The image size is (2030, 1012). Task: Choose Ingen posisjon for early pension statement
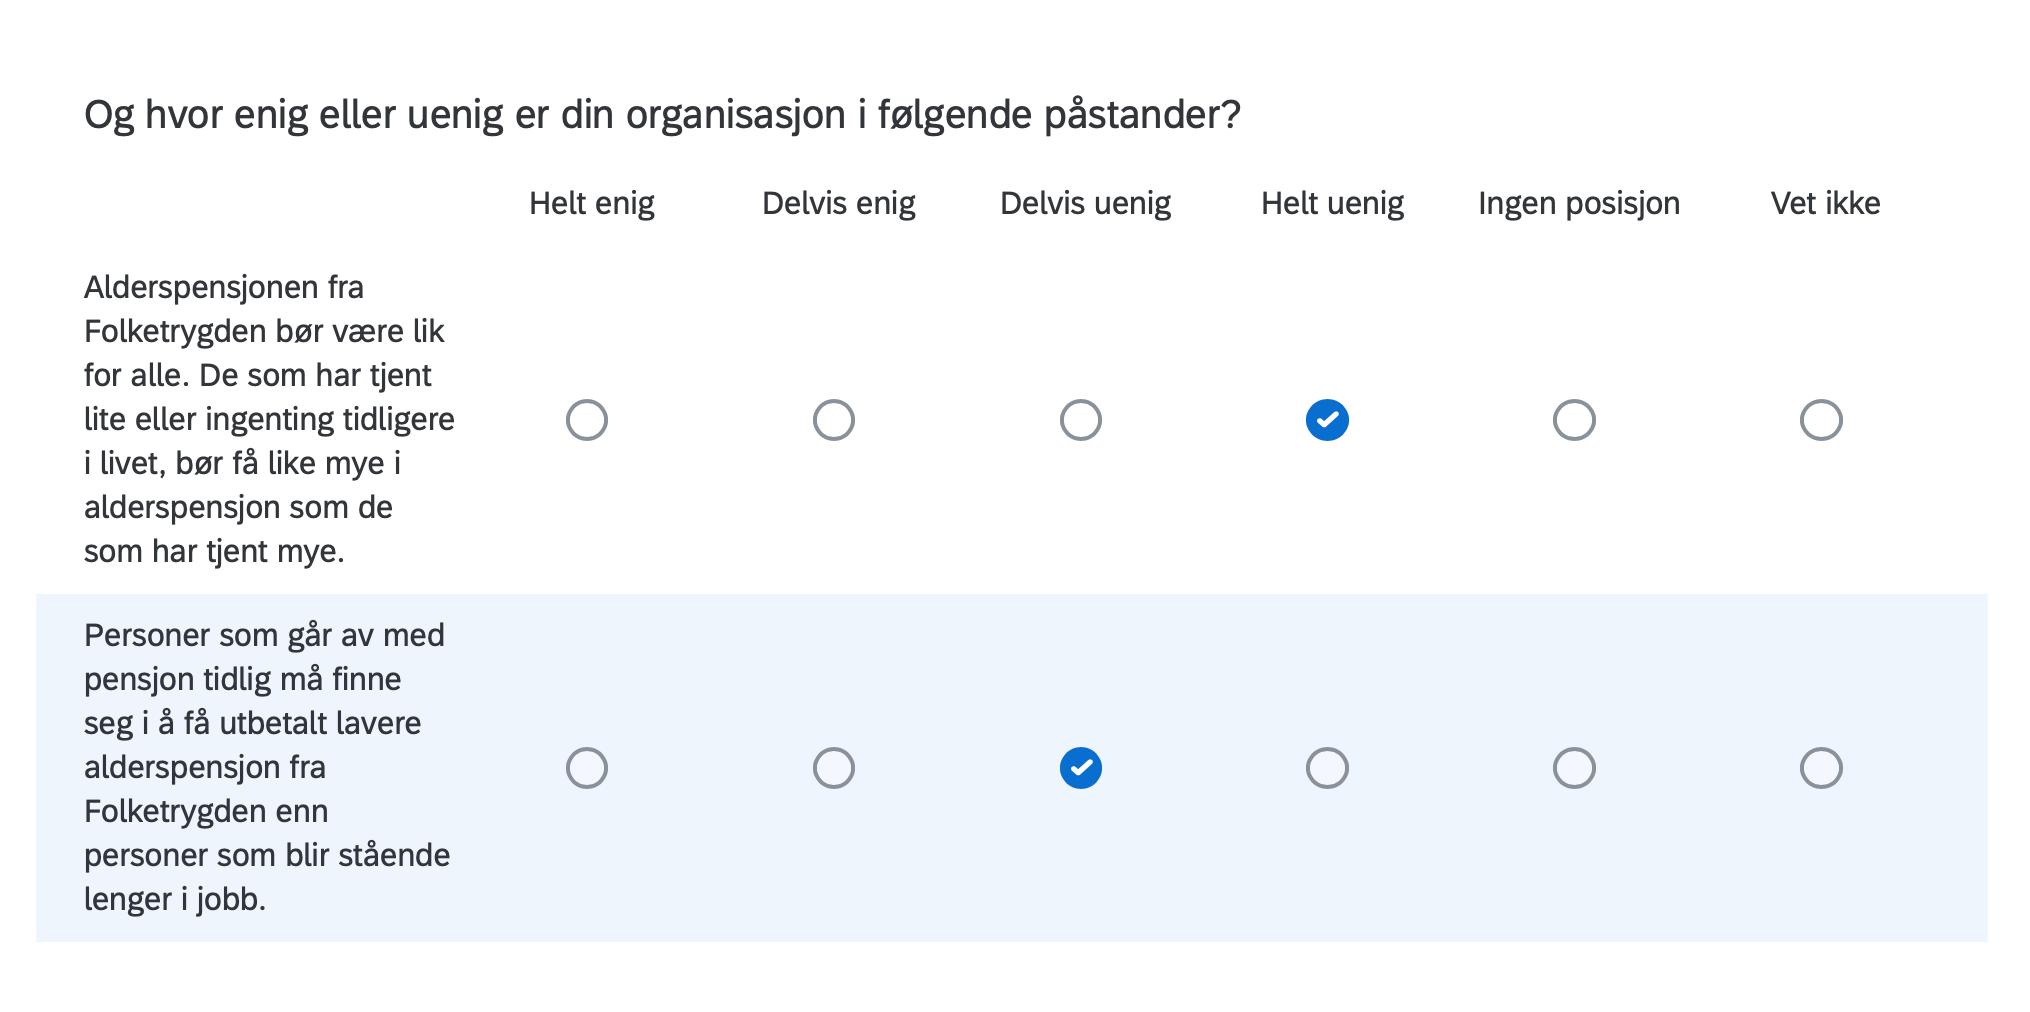point(1574,768)
